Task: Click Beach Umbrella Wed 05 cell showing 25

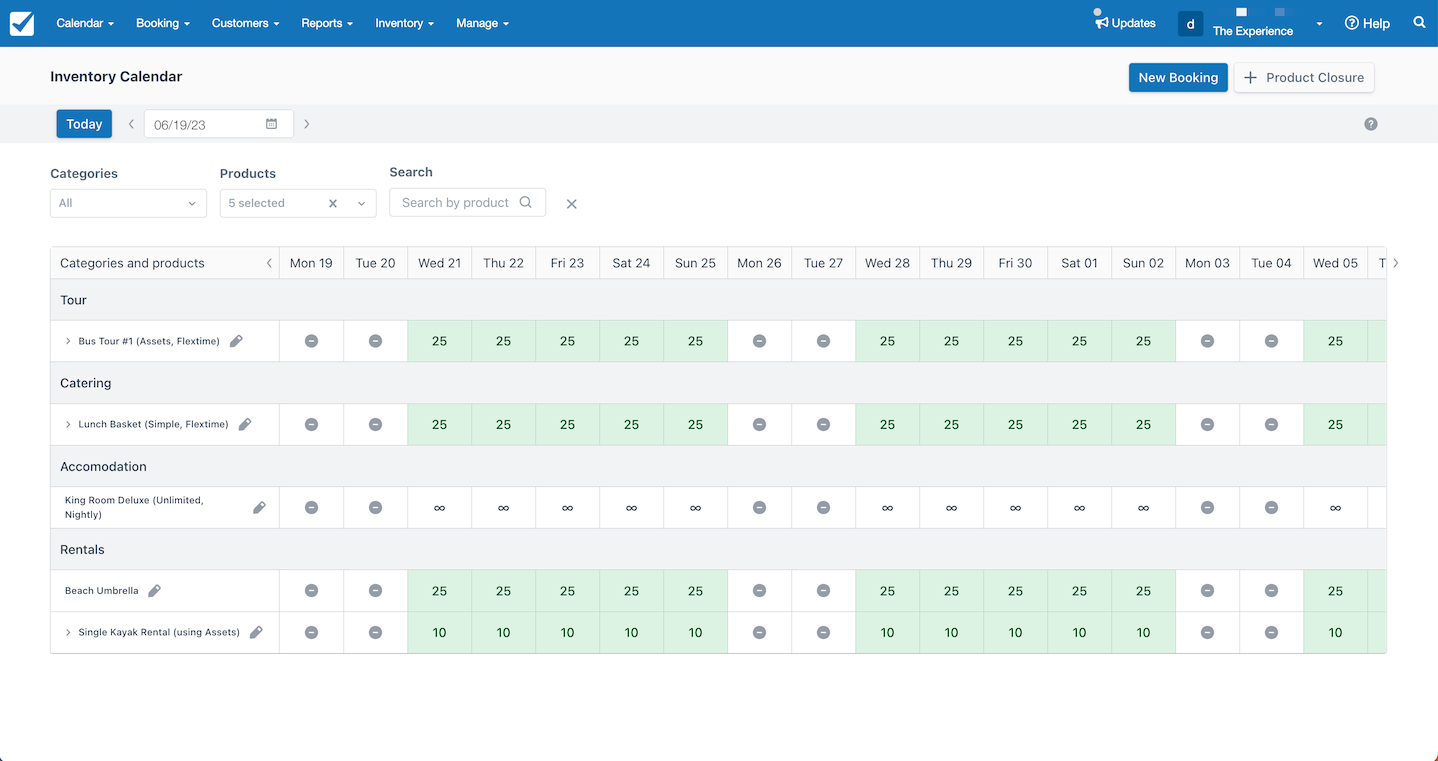Action: tap(1335, 591)
